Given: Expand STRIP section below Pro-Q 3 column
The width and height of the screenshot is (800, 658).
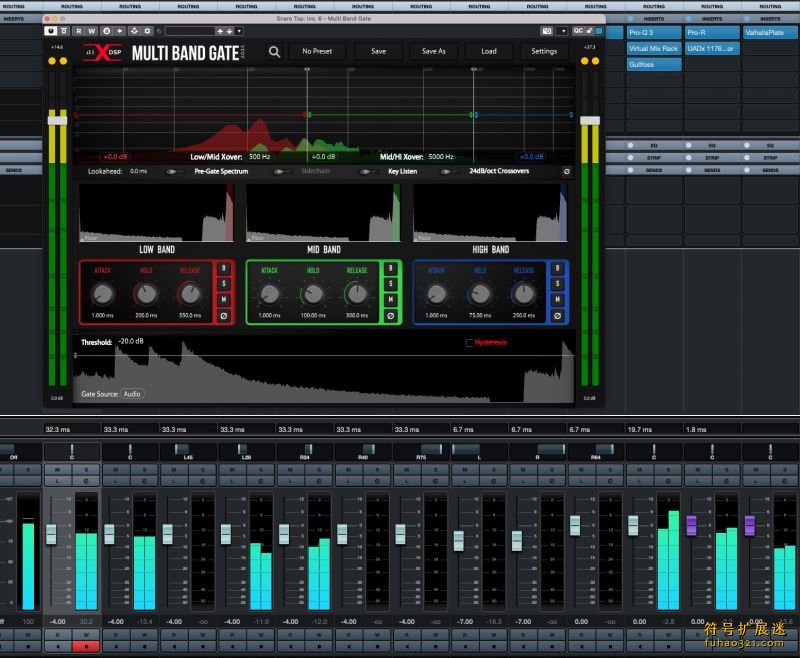Looking at the screenshot, I should (x=654, y=158).
